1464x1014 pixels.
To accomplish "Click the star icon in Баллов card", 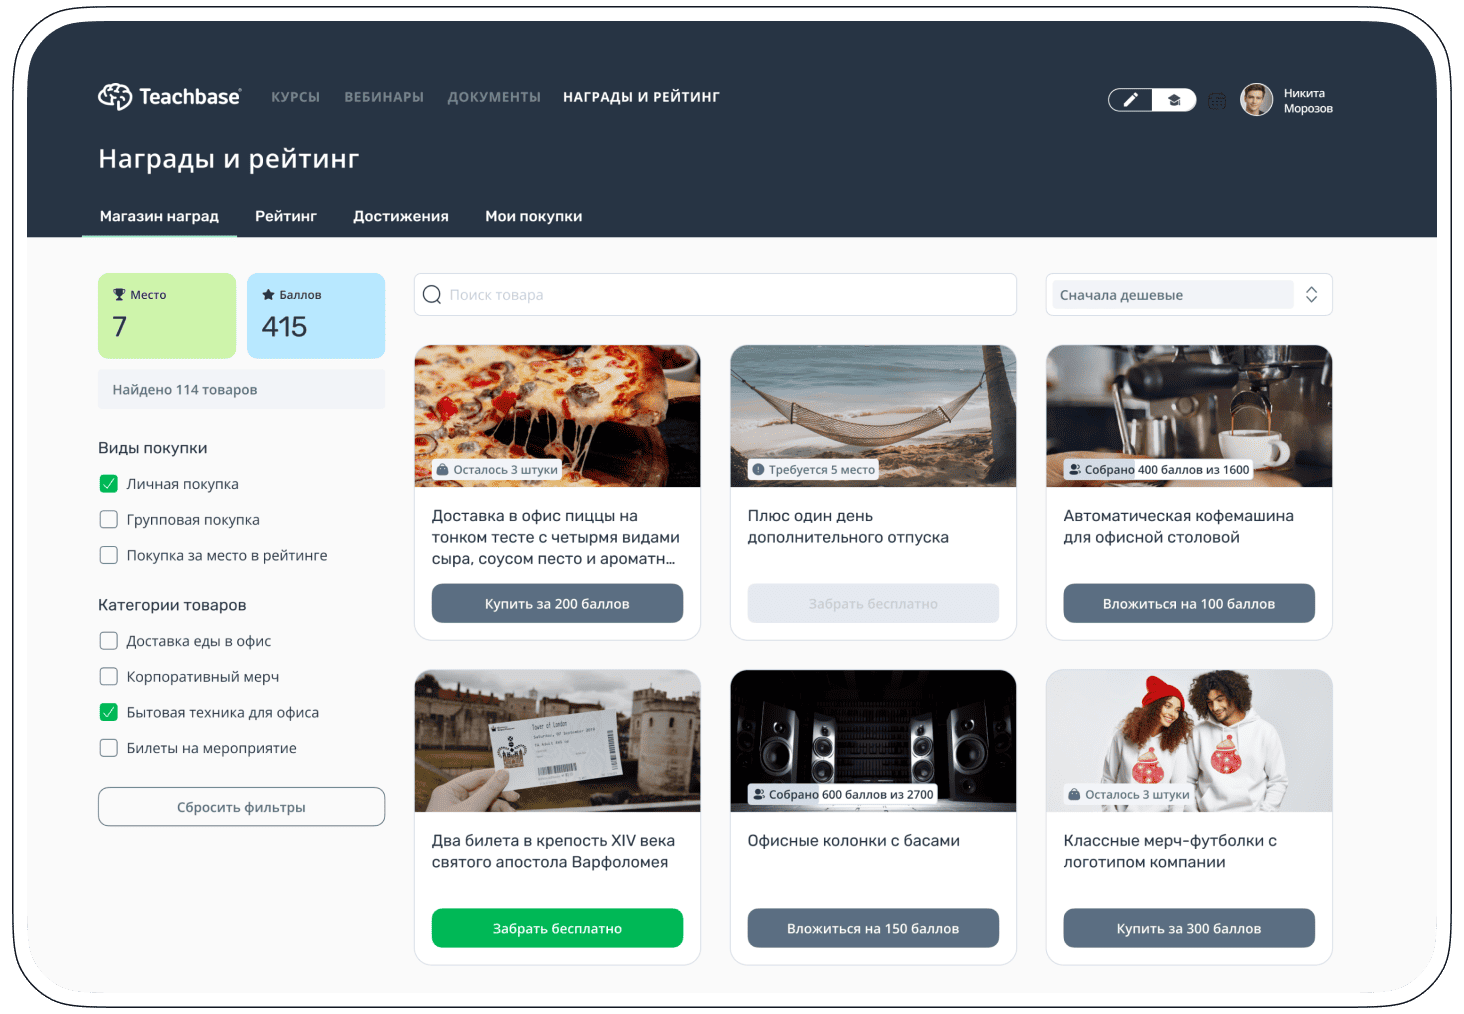I will pyautogui.click(x=268, y=295).
